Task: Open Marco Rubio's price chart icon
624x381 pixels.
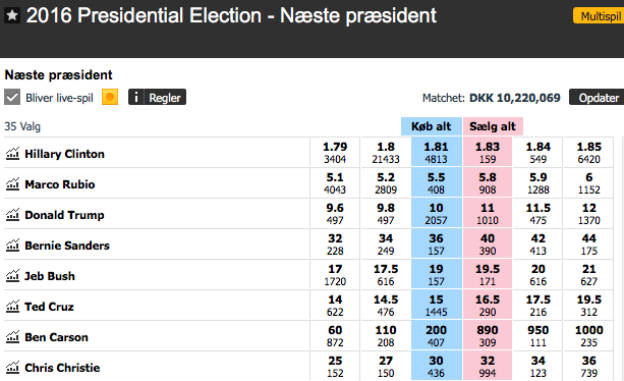Action: click(12, 184)
